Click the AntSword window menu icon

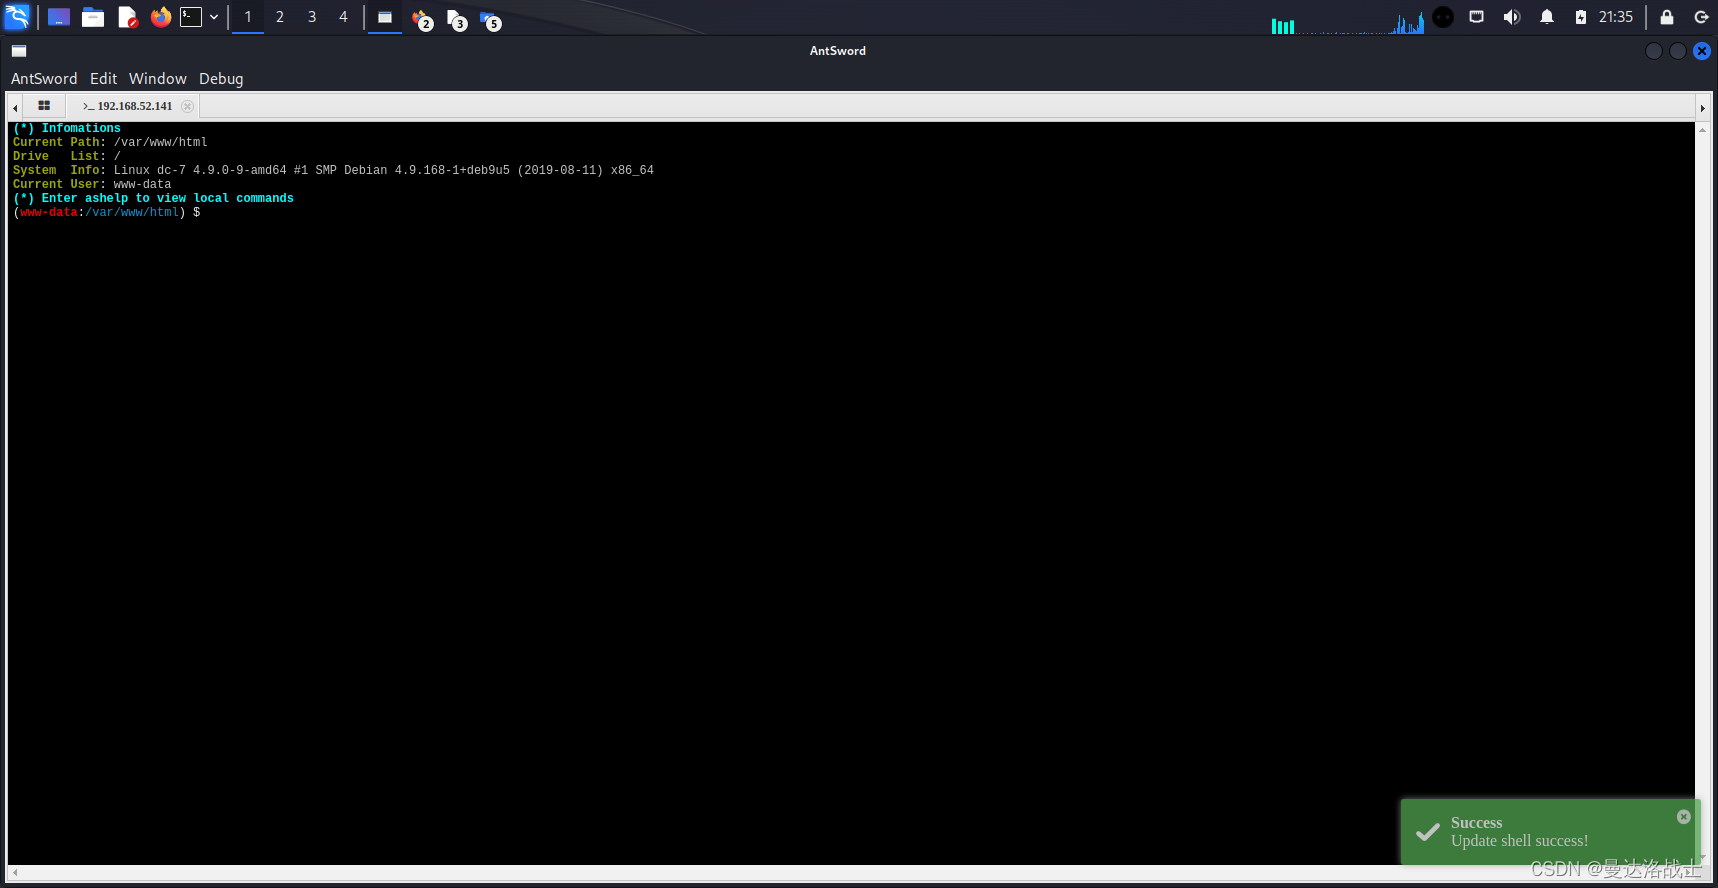click(19, 51)
